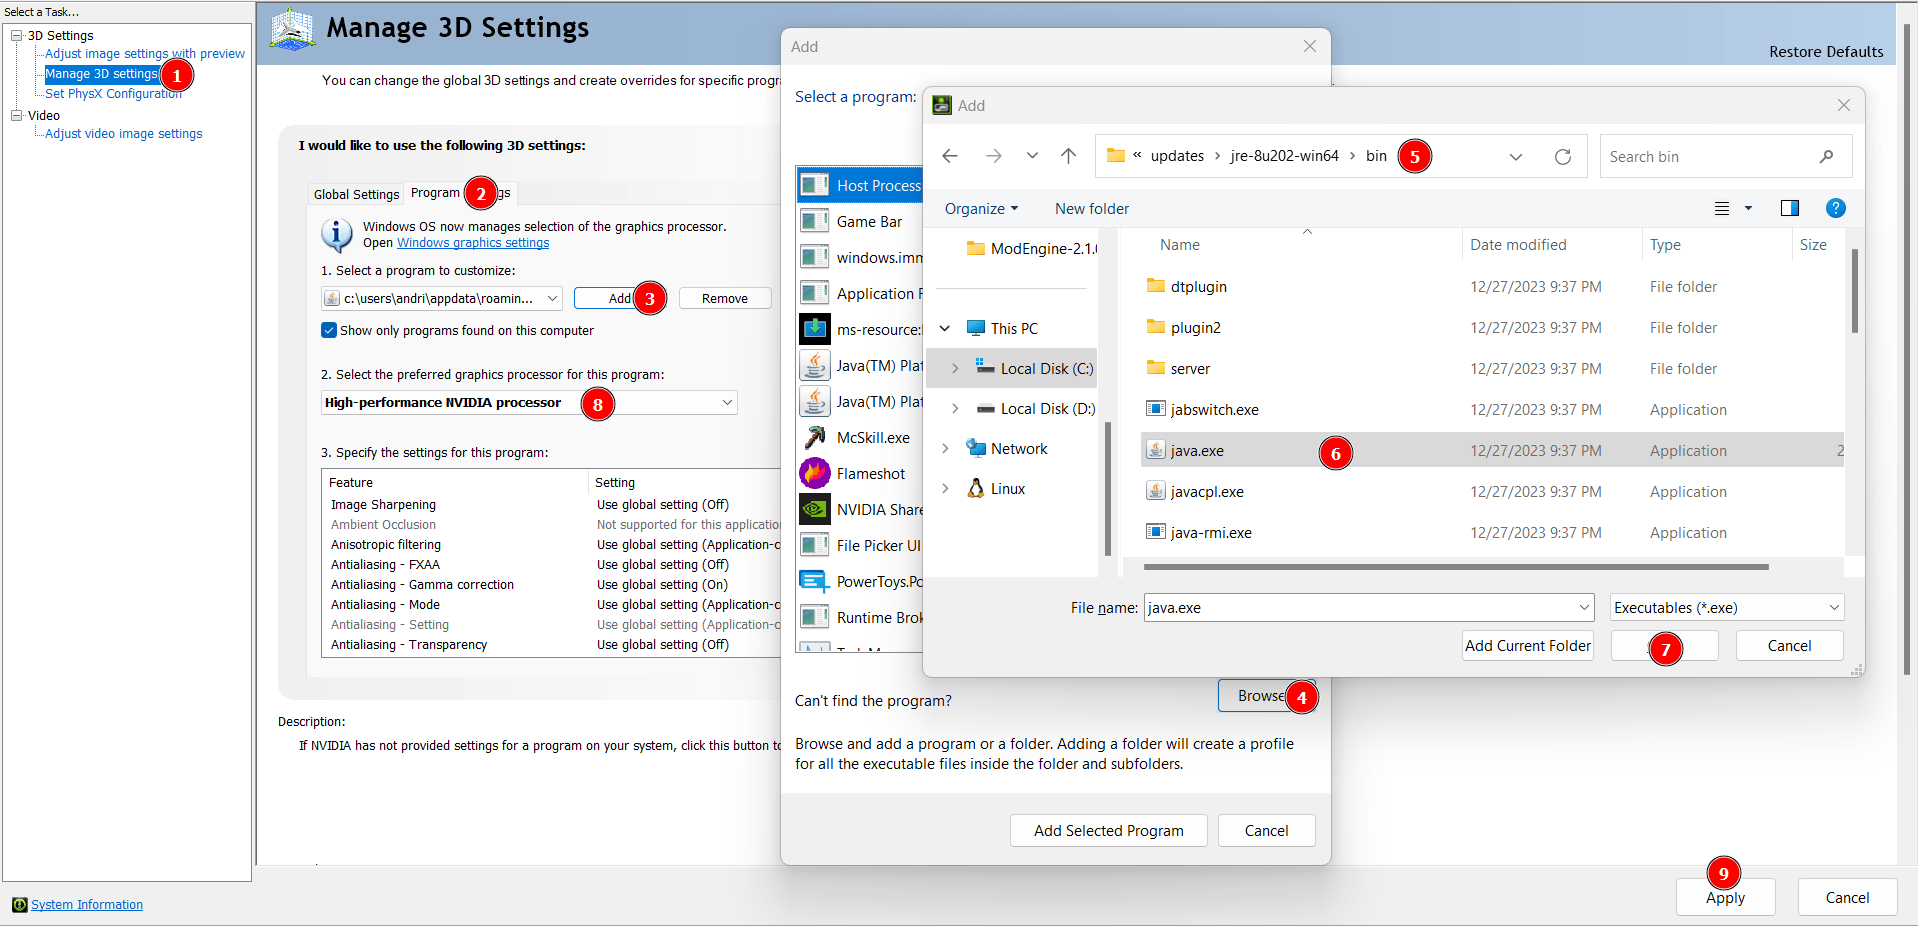The width and height of the screenshot is (1918, 926).
Task: Expand the Linux tree node
Action: coord(945,488)
